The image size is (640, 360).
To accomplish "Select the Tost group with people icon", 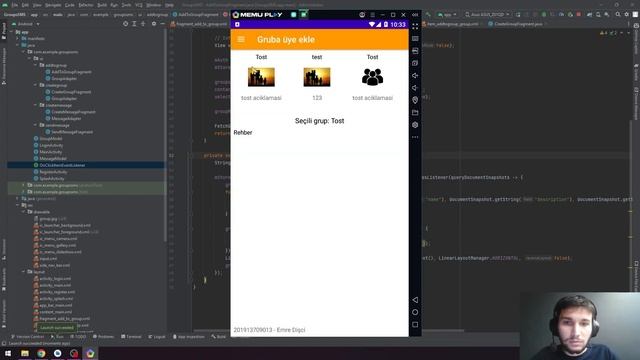I will 372,77.
